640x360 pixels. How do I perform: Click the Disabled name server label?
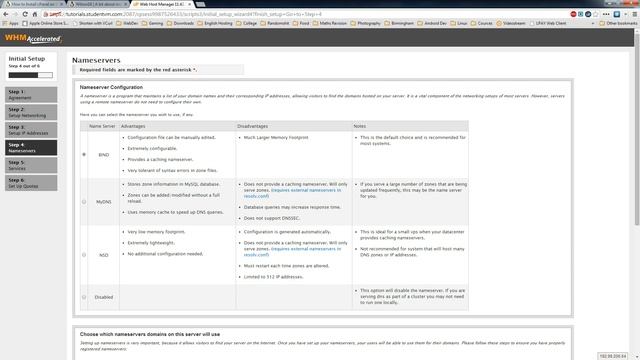(104, 297)
